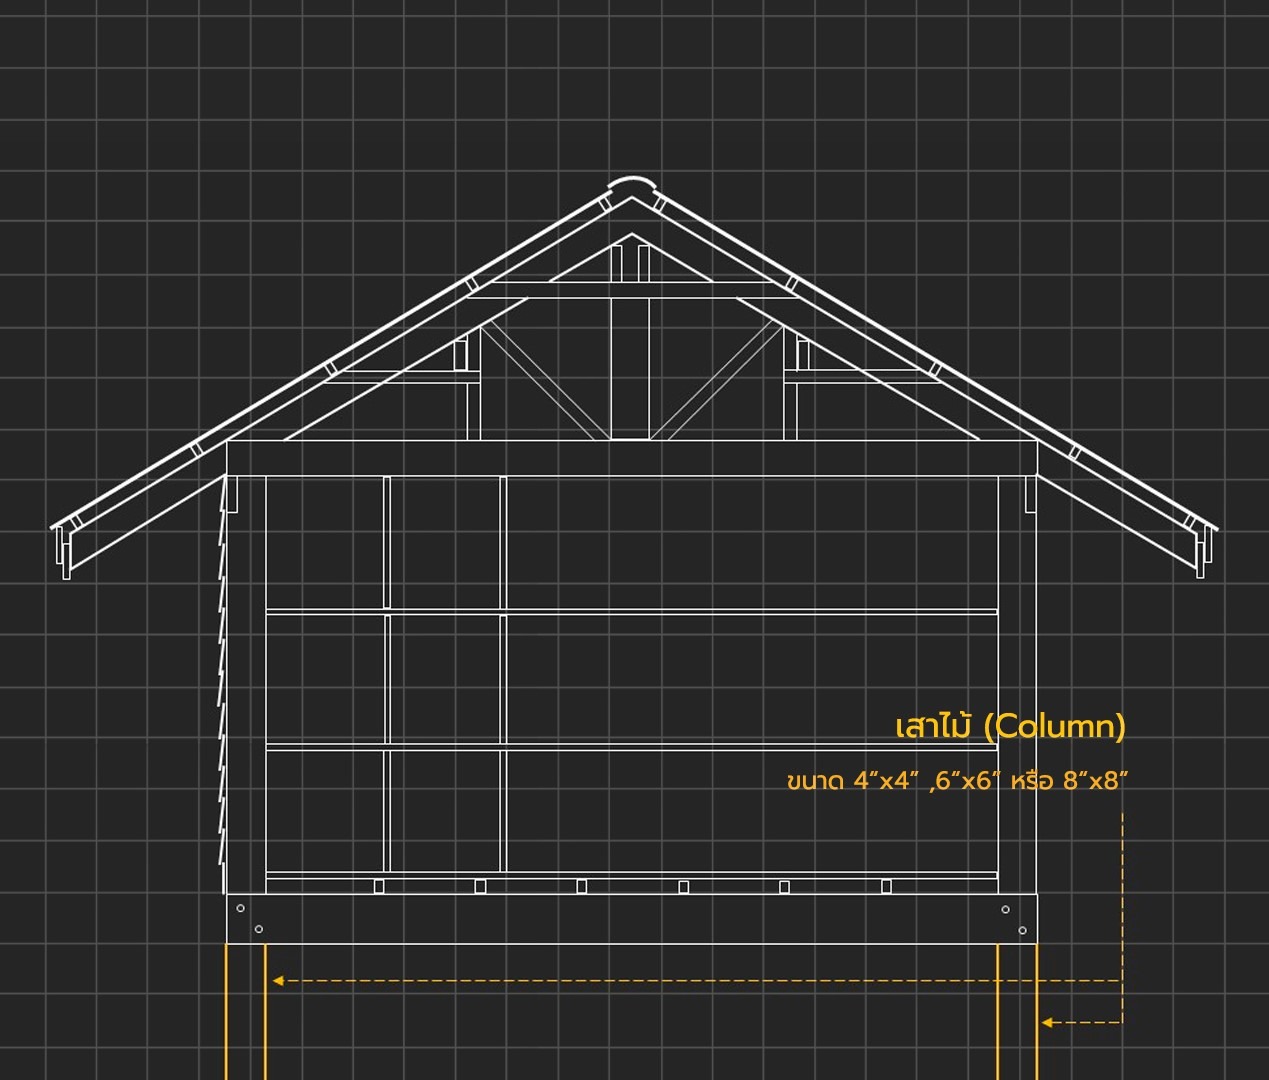Click the column size text 'ขนาด 4"x4" ,6"x6" หรือ 8"x8"'

coord(957,781)
